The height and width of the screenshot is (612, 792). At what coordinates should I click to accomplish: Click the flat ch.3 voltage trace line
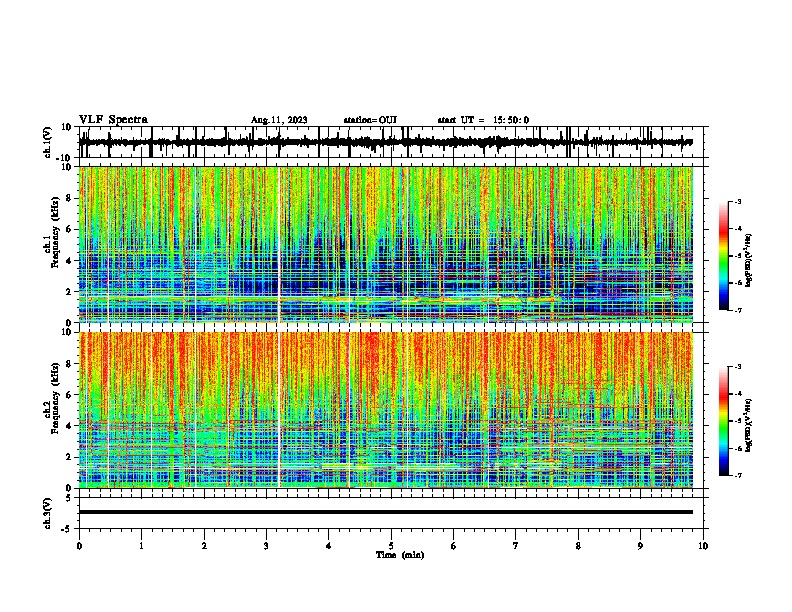pyautogui.click(x=386, y=512)
